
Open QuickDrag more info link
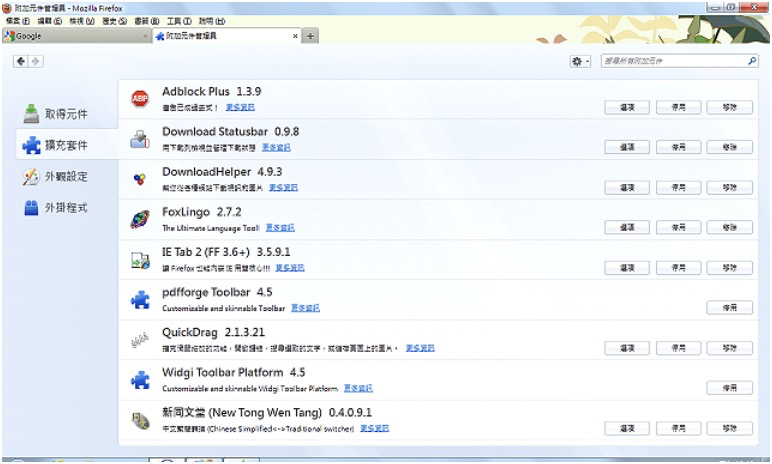420,348
